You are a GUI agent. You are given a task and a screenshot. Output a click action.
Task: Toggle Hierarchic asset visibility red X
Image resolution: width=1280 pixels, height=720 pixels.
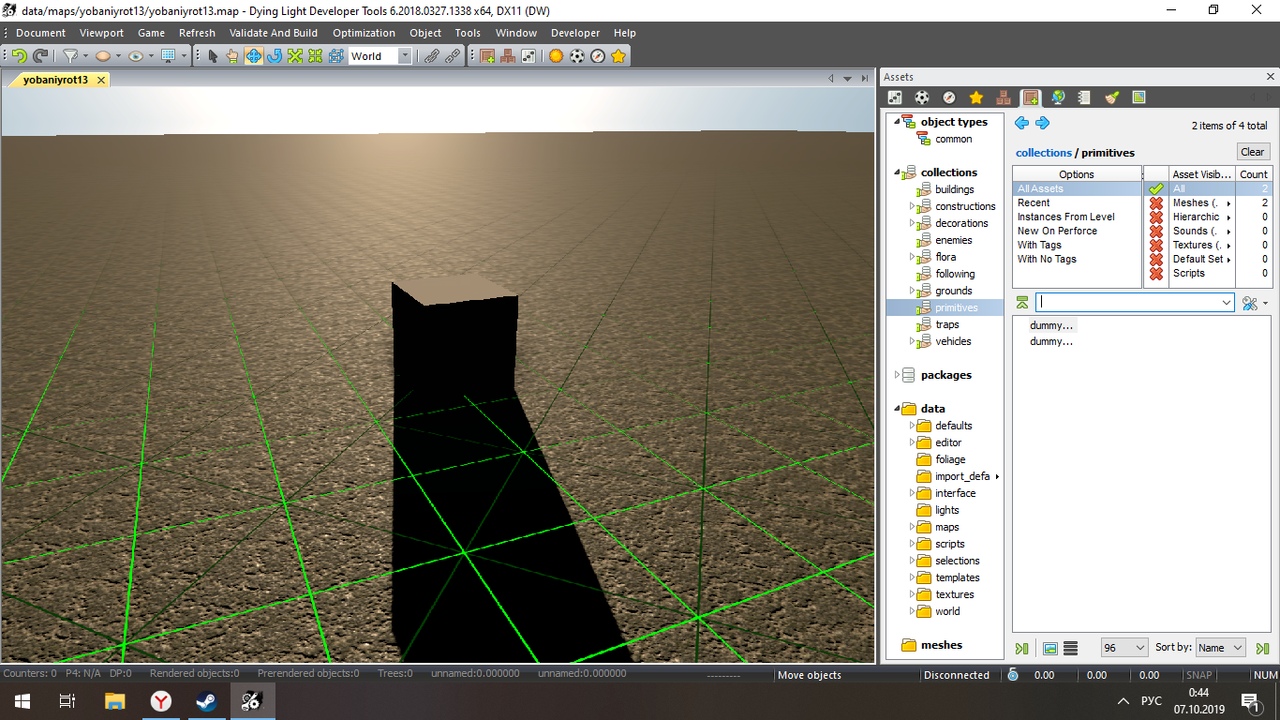coord(1156,217)
